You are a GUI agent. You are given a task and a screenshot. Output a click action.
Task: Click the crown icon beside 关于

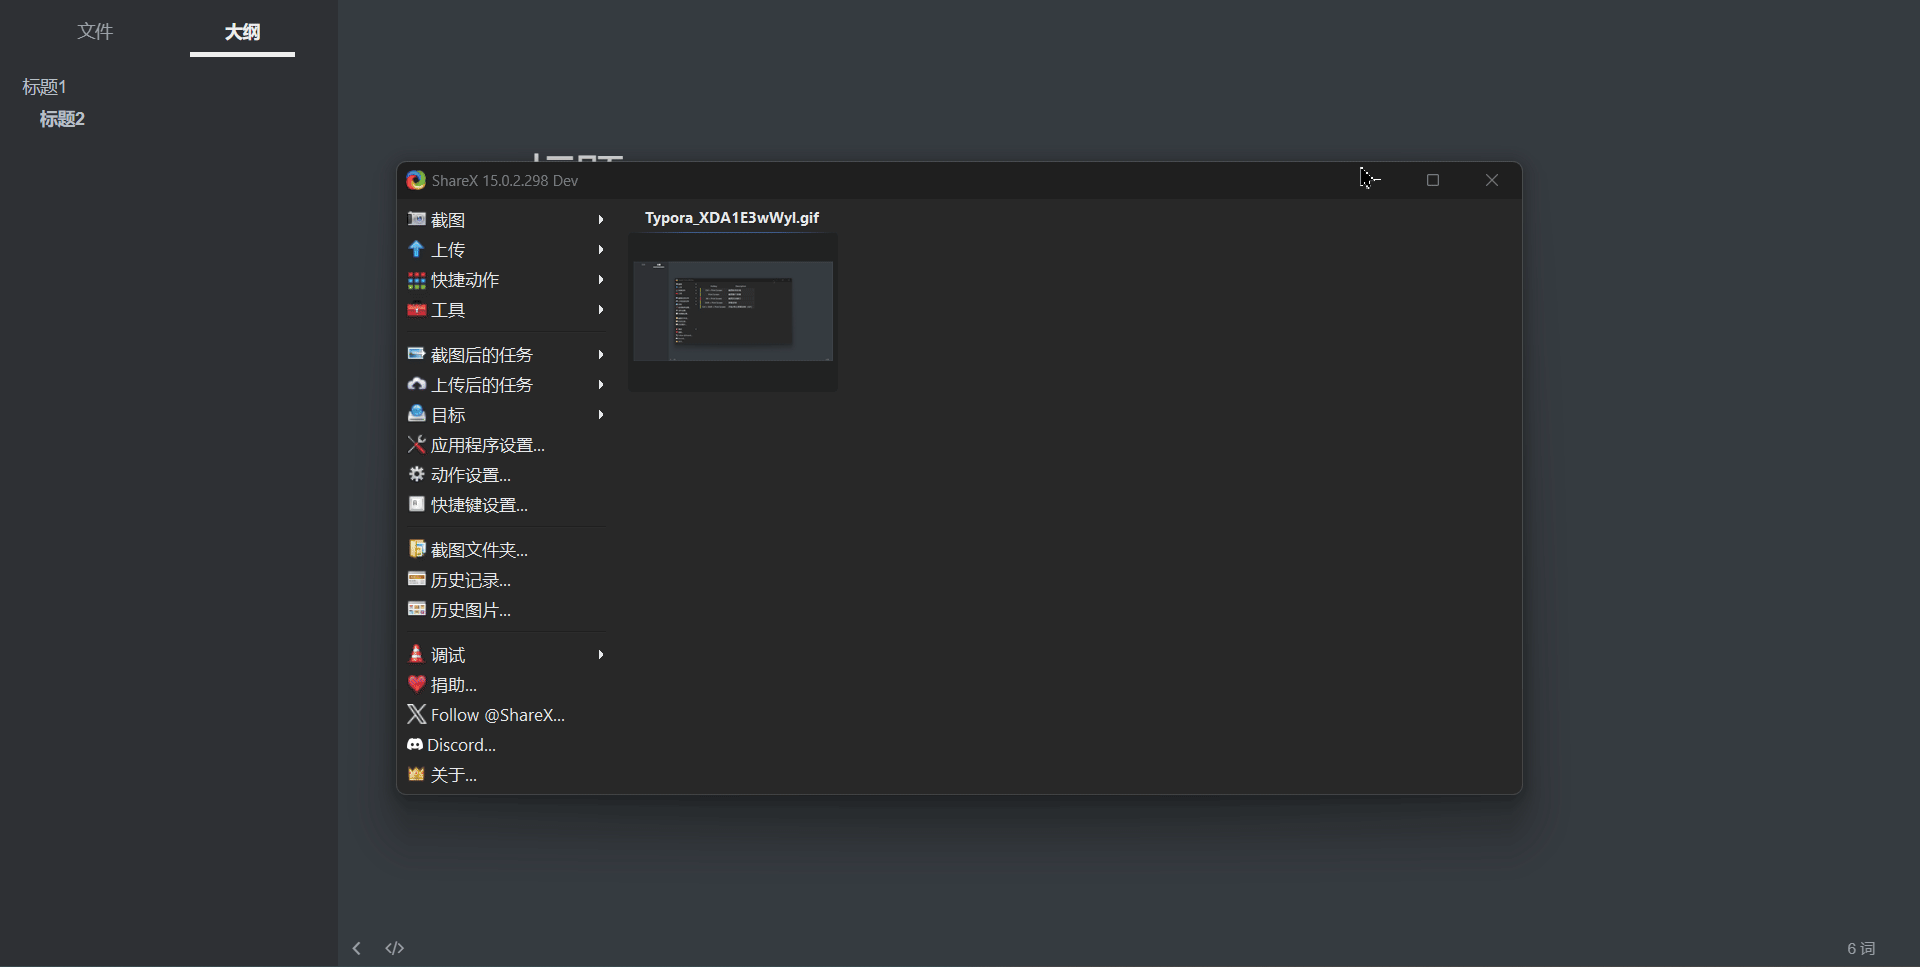[416, 774]
